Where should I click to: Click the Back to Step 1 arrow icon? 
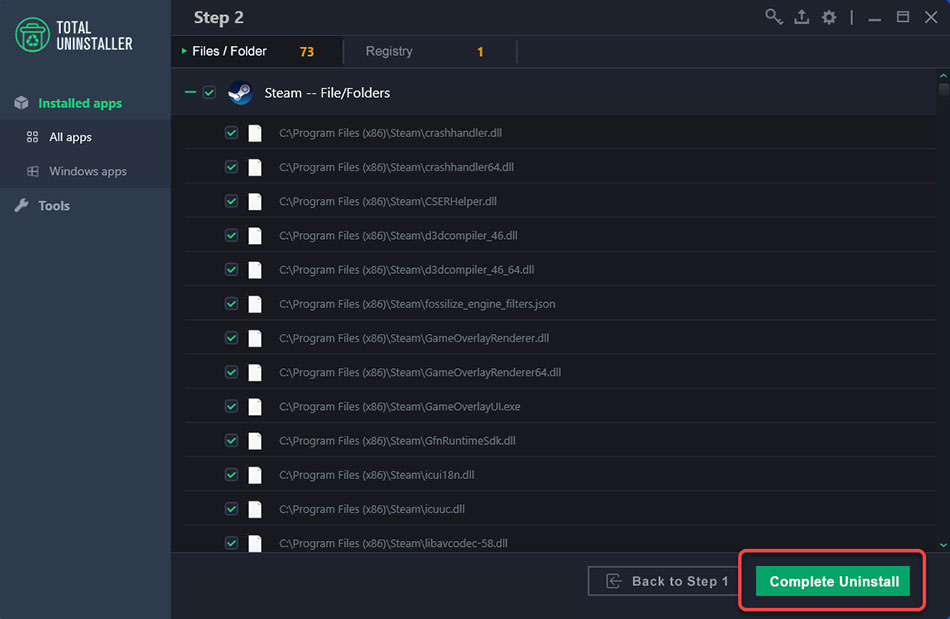(x=614, y=581)
